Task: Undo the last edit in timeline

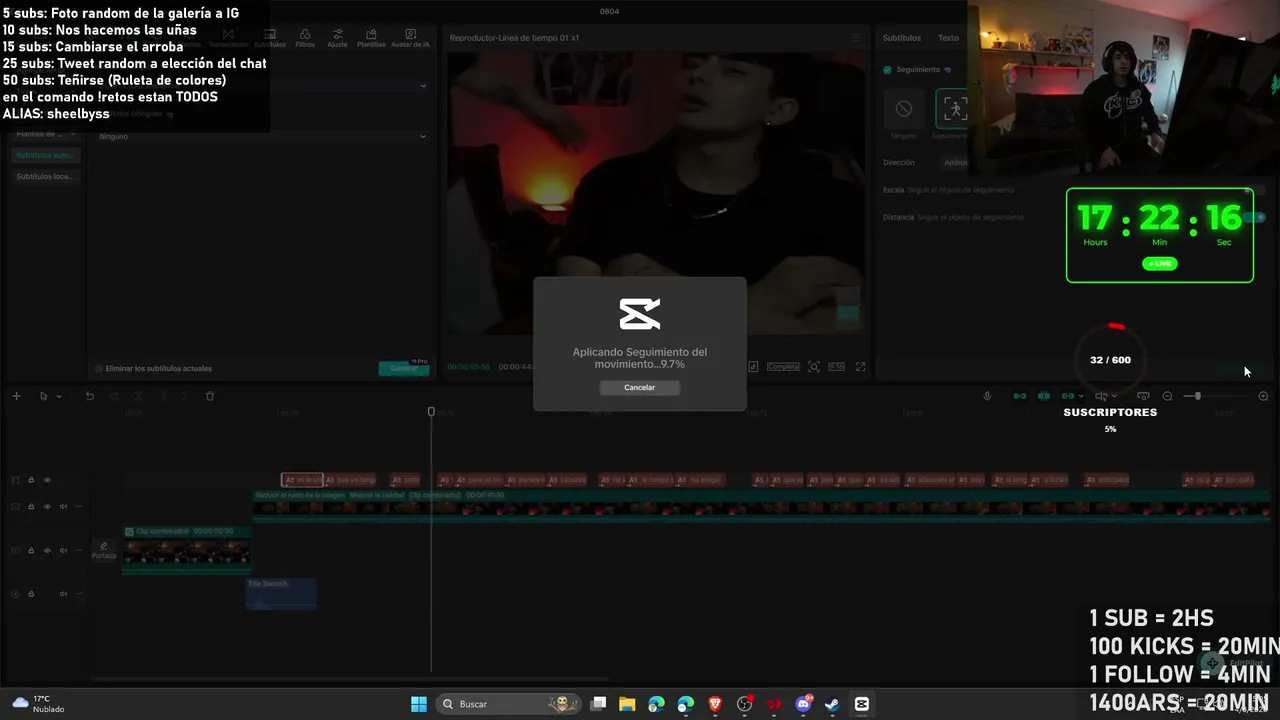Action: tap(89, 397)
